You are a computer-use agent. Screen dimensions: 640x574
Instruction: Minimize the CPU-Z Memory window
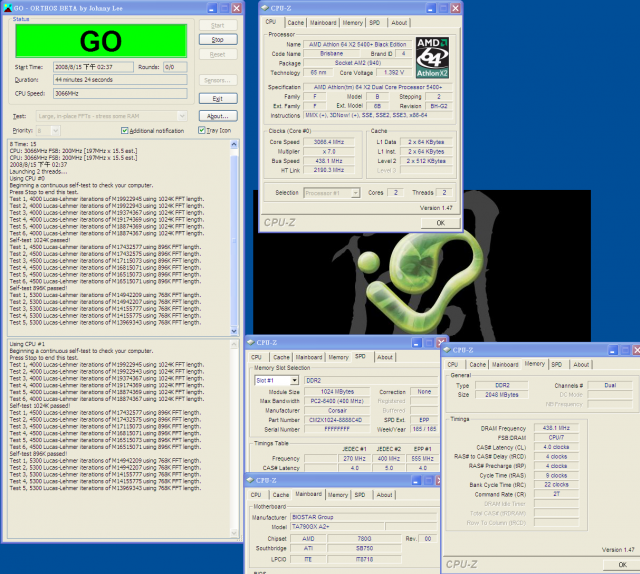click(613, 350)
